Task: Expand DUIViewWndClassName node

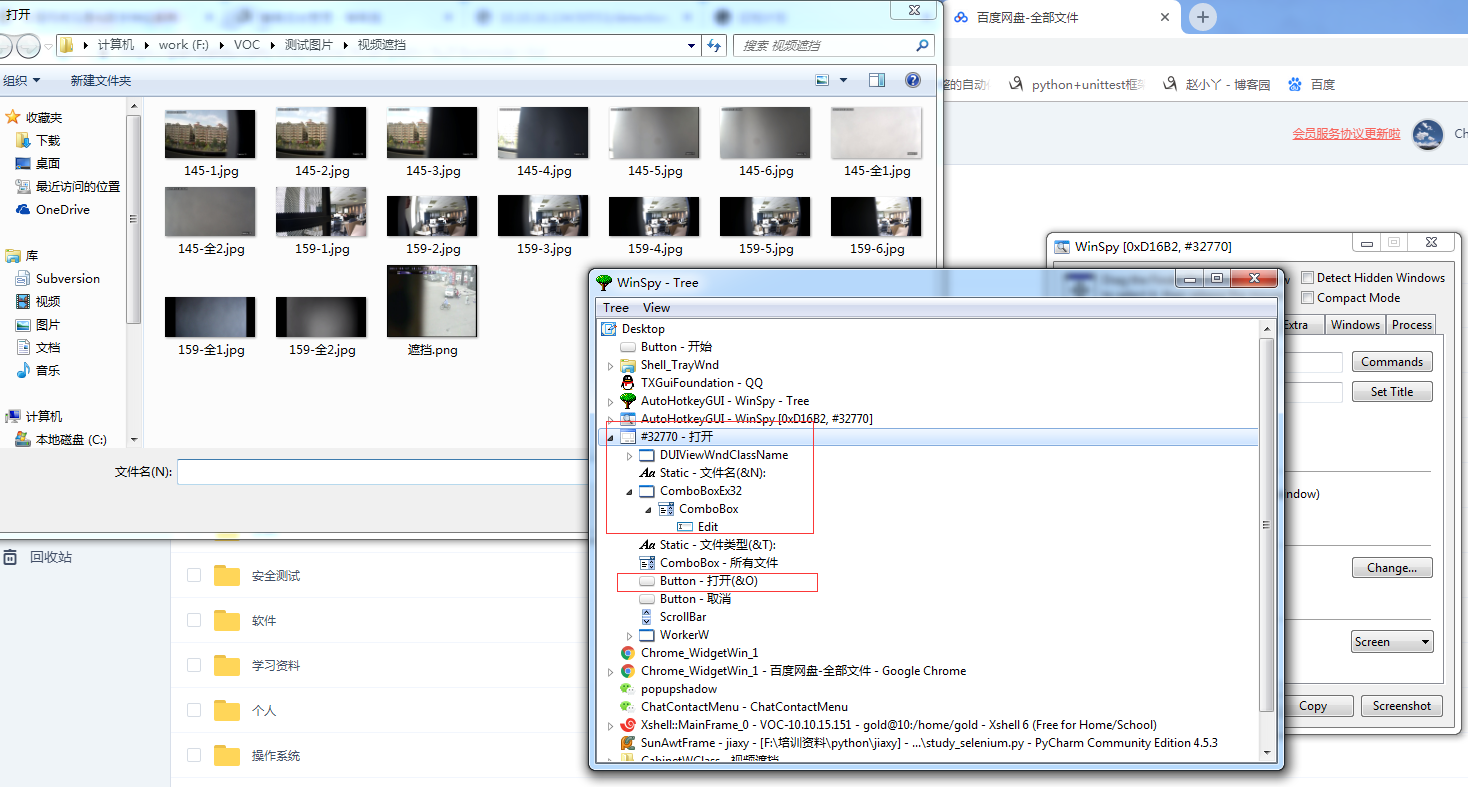Action: pos(630,456)
